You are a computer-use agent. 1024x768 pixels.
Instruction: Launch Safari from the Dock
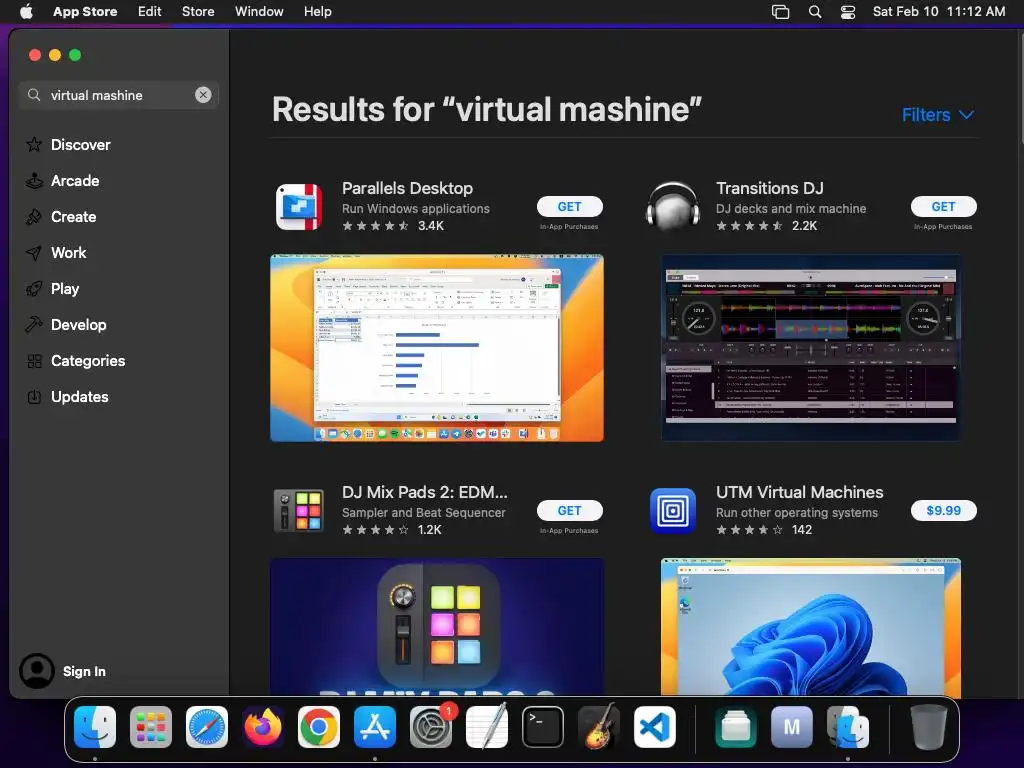coord(207,726)
